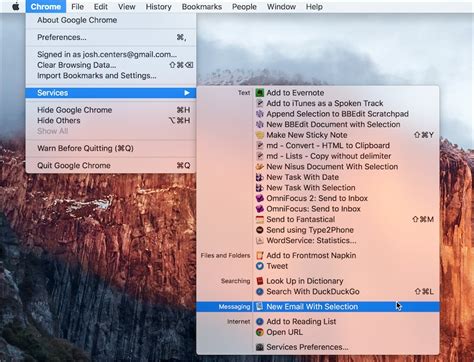474x362 pixels.
Task: Click the Mail icon beside New Email With Selection
Action: click(260, 307)
